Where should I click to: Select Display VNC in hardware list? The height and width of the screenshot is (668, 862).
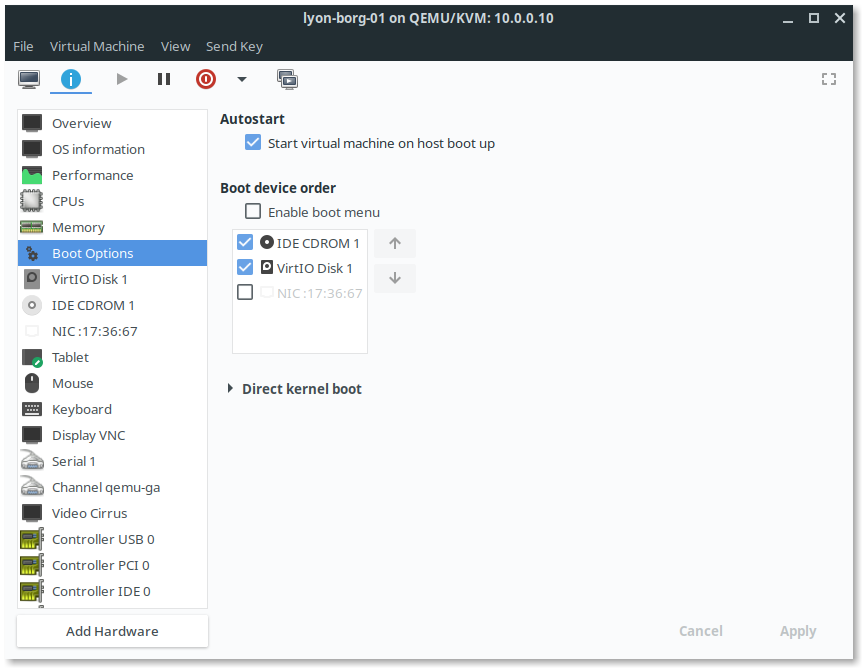[88, 435]
